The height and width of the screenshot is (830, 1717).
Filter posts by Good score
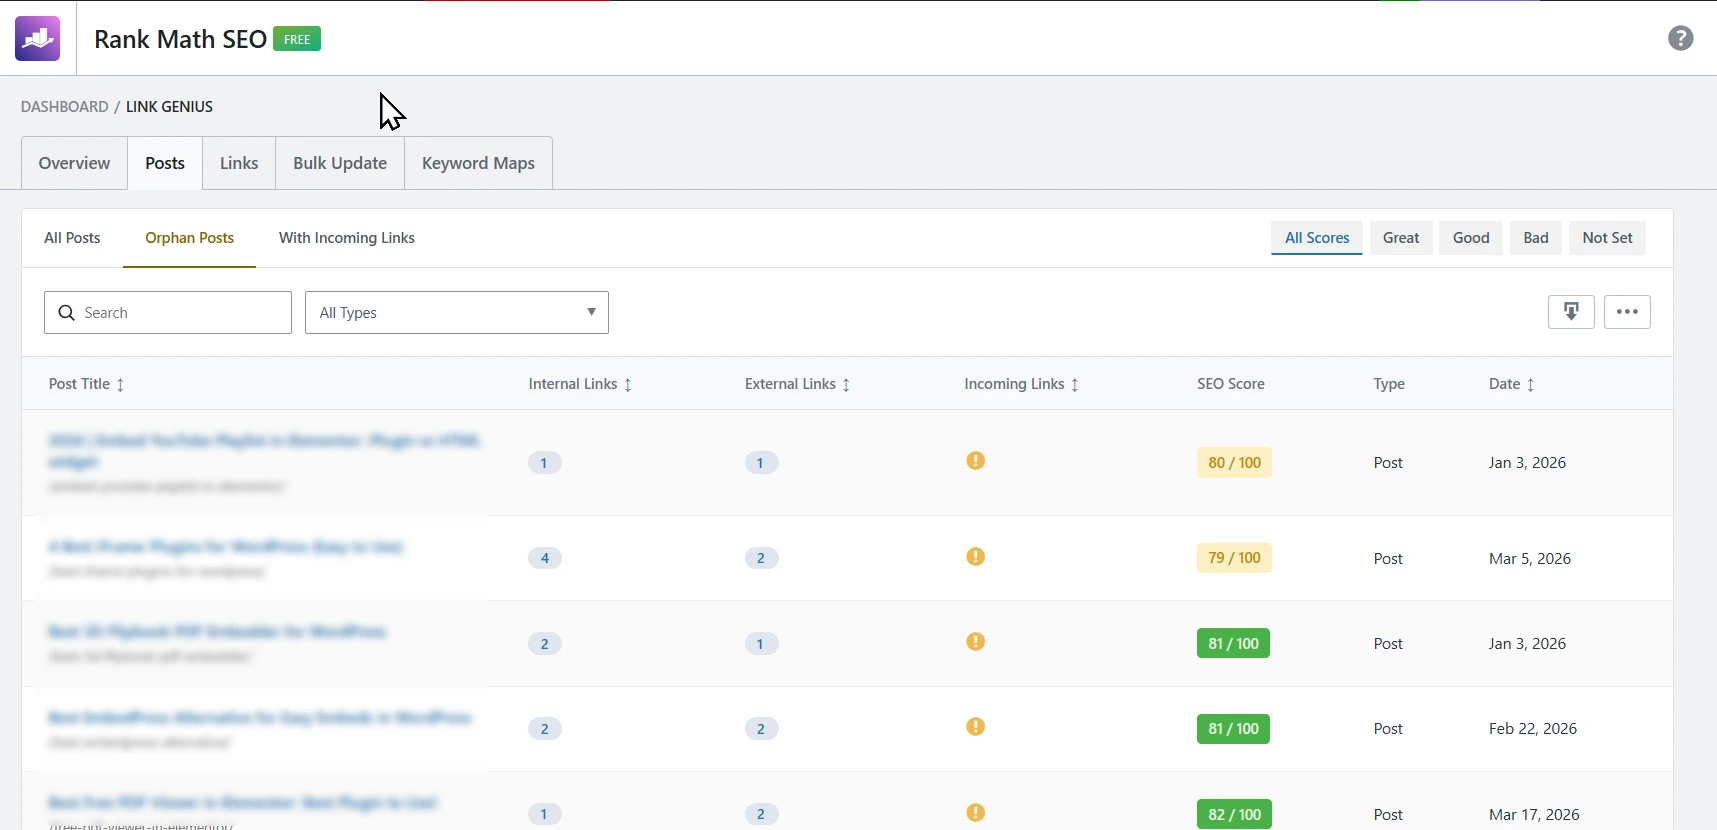(1471, 238)
